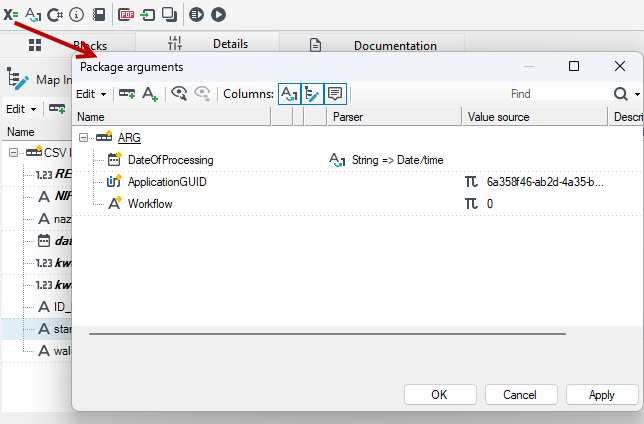Open the search options dropdown arrow
644x424 pixels.
(x=637, y=94)
